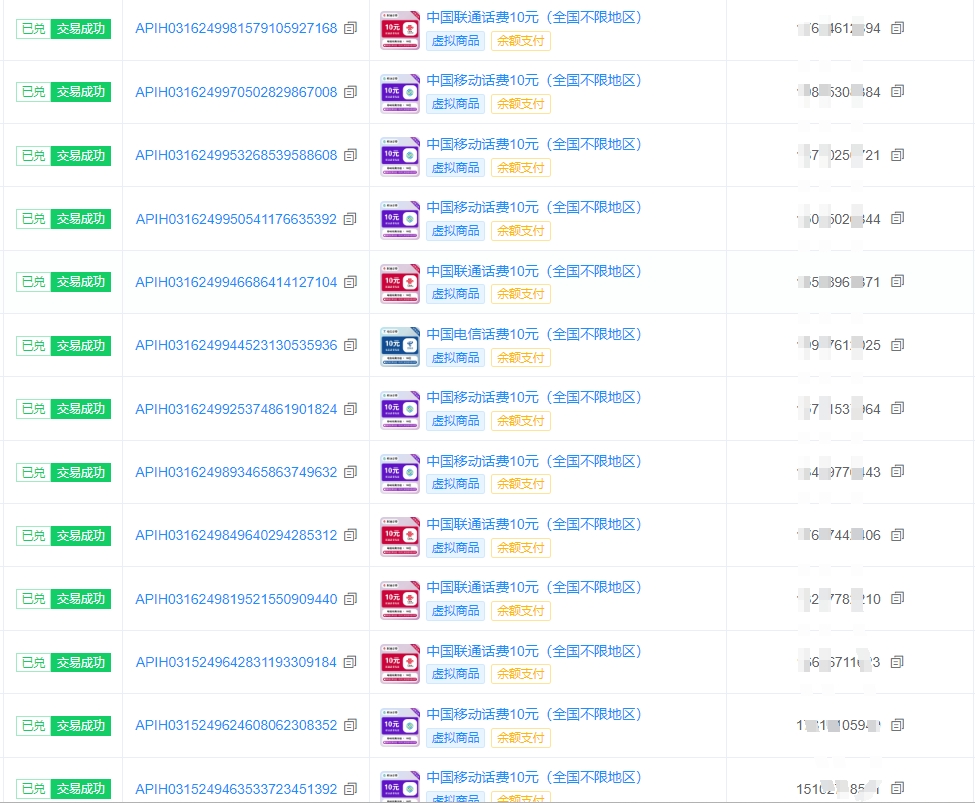
Task: Open order APIH0316249970502829867008 details
Action: 236,92
